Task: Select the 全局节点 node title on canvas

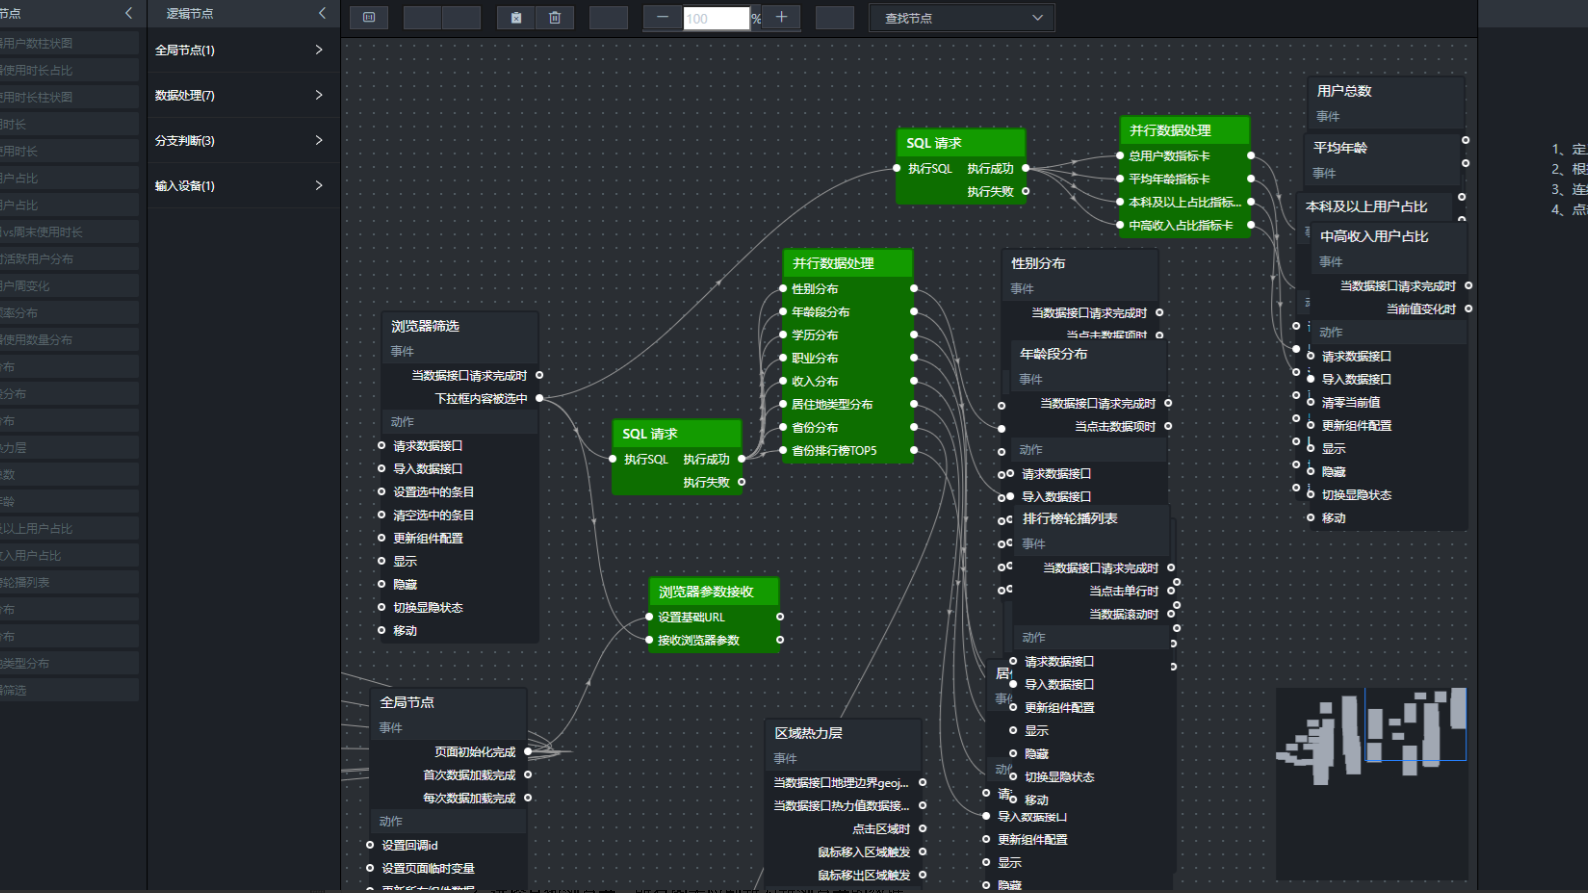Action: (407, 702)
